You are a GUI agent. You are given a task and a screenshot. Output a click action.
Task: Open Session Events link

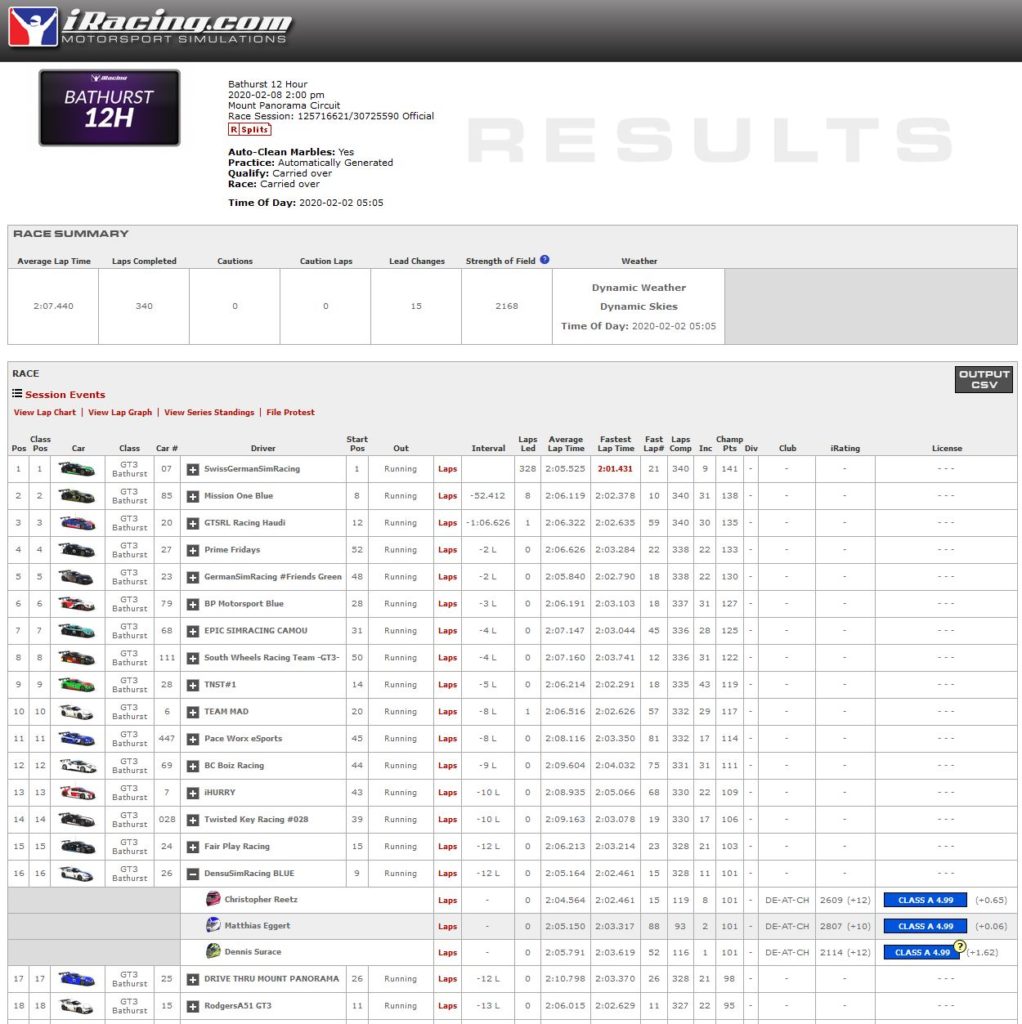pyautogui.click(x=65, y=394)
